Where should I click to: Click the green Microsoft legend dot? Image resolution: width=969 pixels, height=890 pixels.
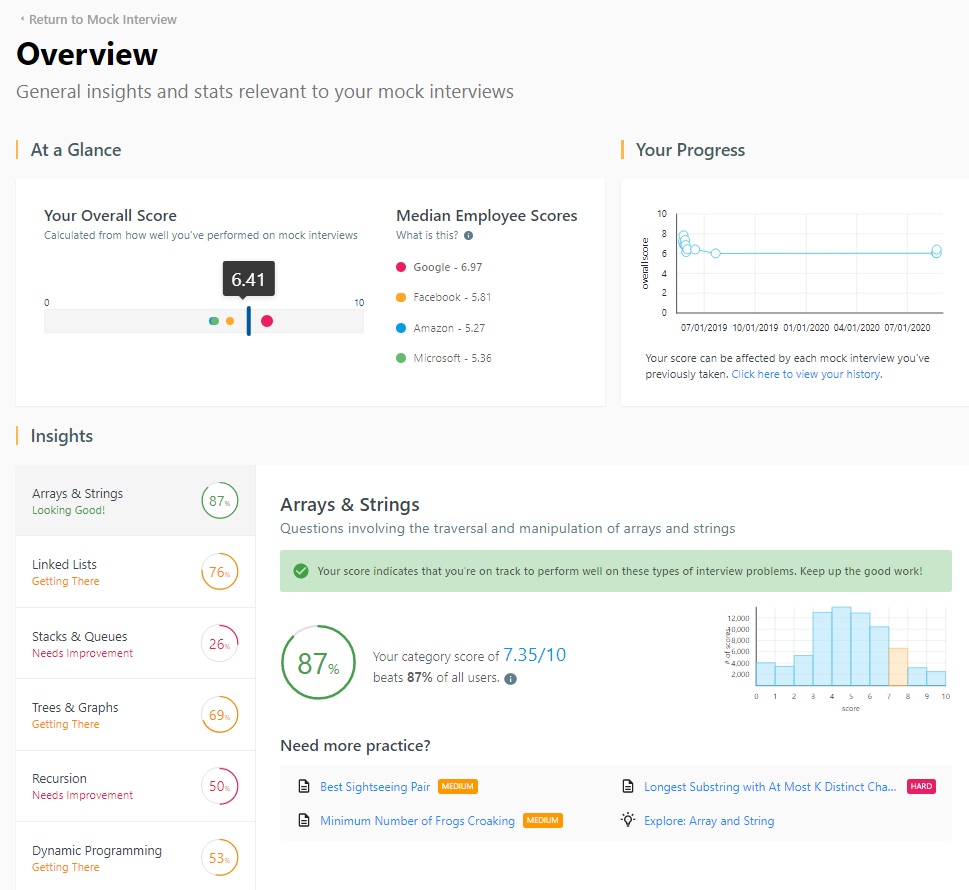point(401,358)
